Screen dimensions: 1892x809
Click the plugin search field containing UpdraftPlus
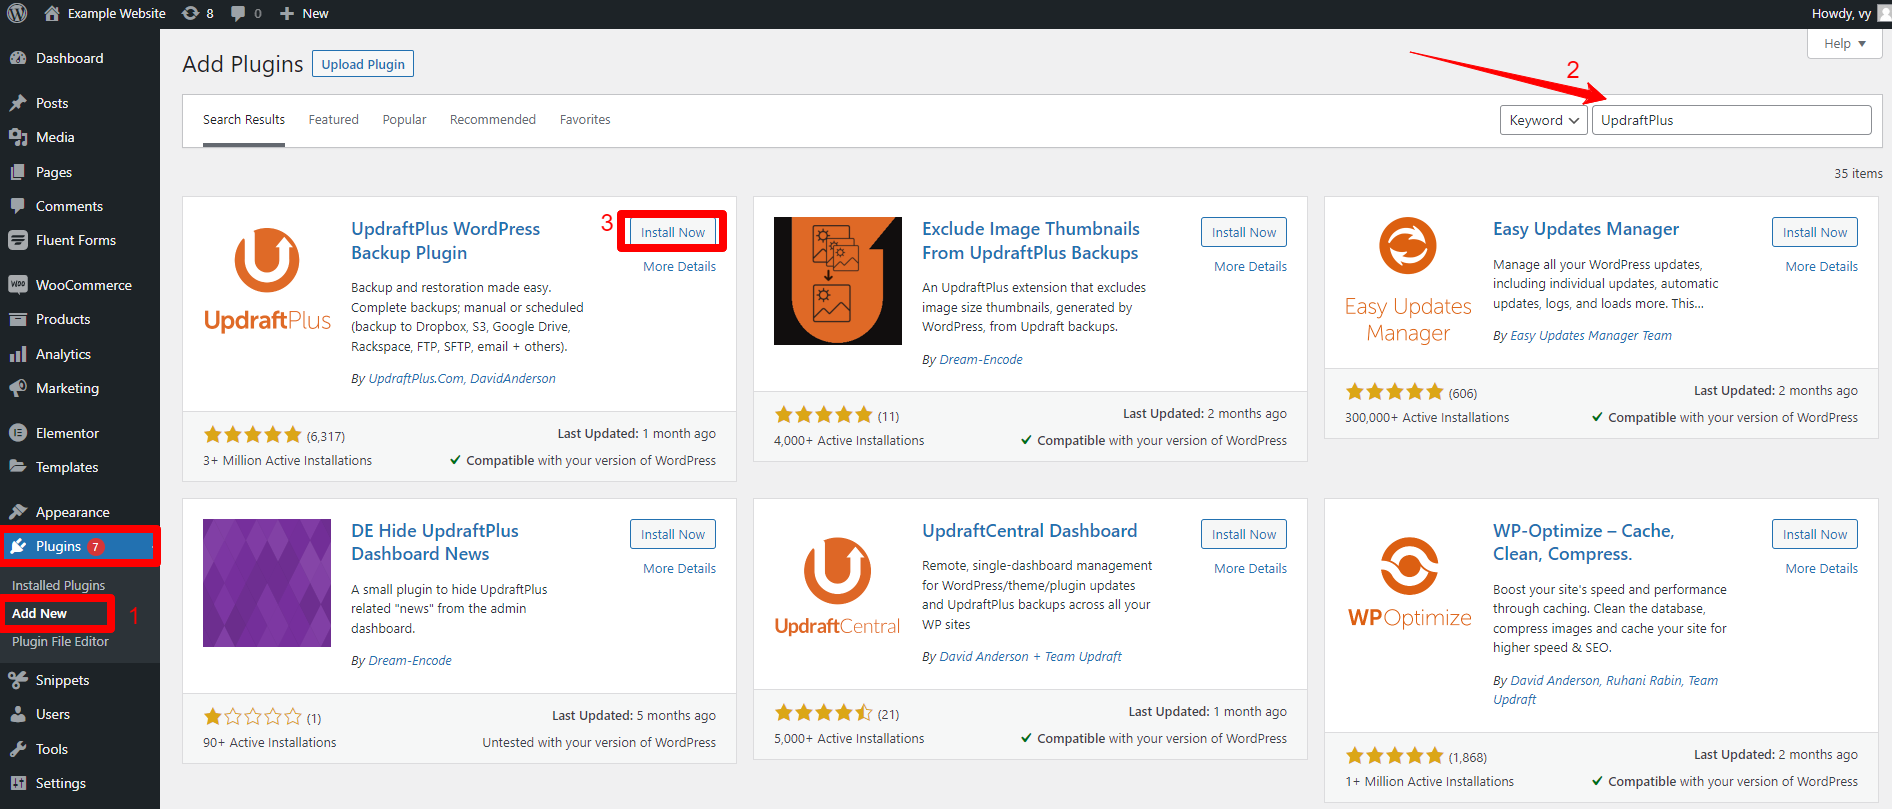pos(1731,120)
